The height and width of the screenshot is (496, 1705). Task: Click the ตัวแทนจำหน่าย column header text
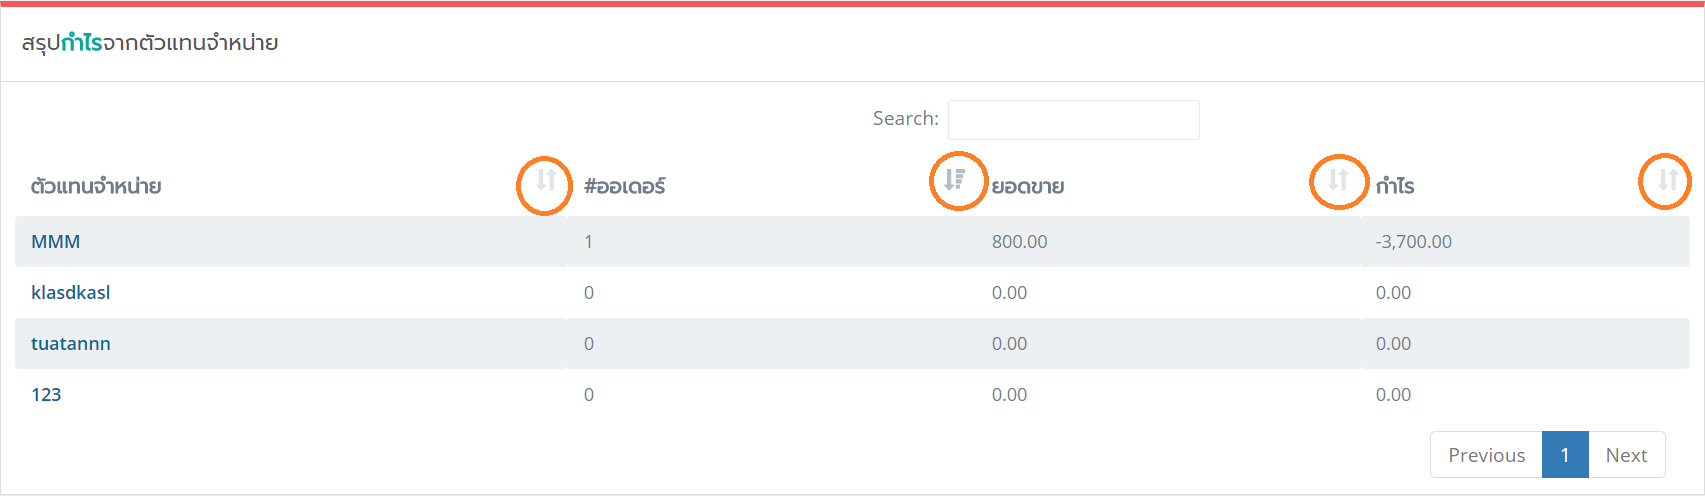(96, 186)
